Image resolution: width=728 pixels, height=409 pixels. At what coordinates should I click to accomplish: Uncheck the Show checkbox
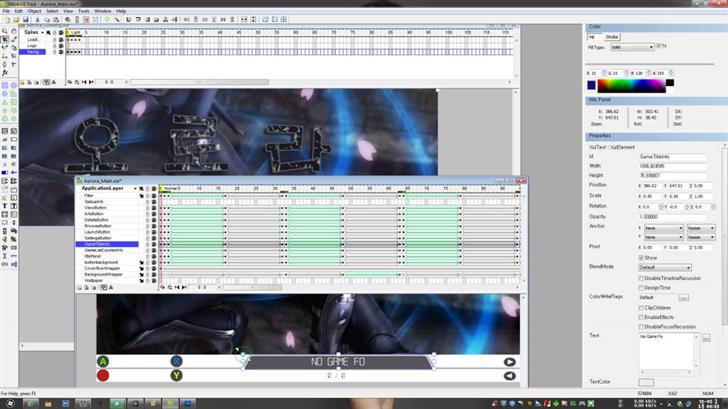(x=641, y=258)
